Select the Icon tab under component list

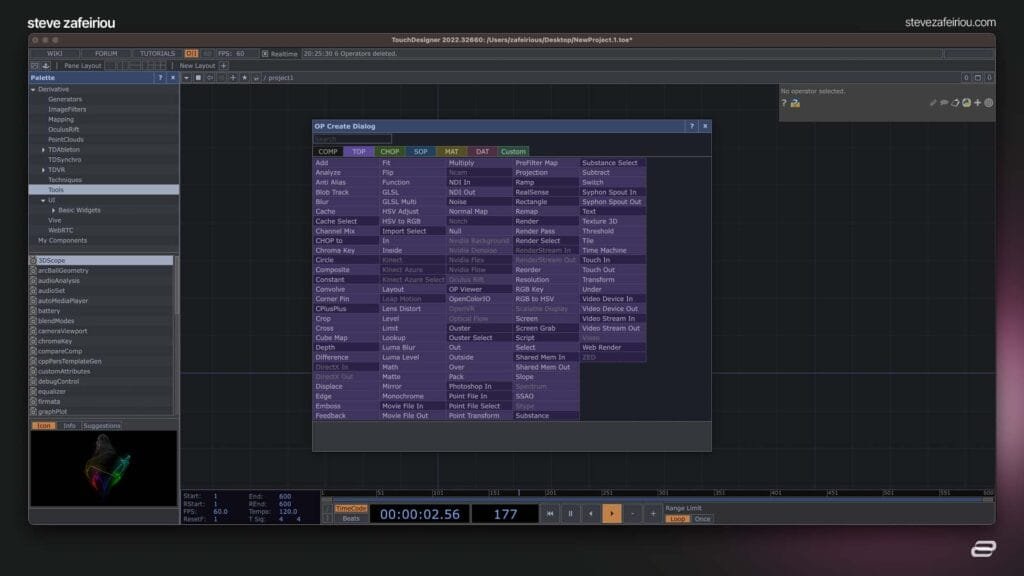click(44, 426)
